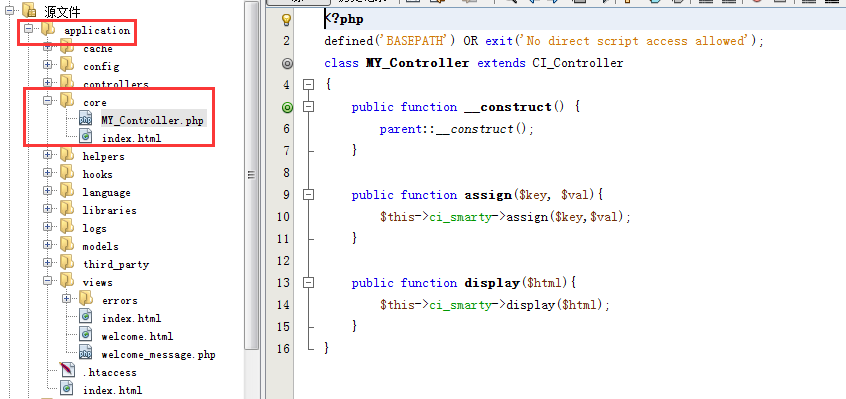Click the application folder icon
Screen dimensions: 846x399
tap(48, 29)
